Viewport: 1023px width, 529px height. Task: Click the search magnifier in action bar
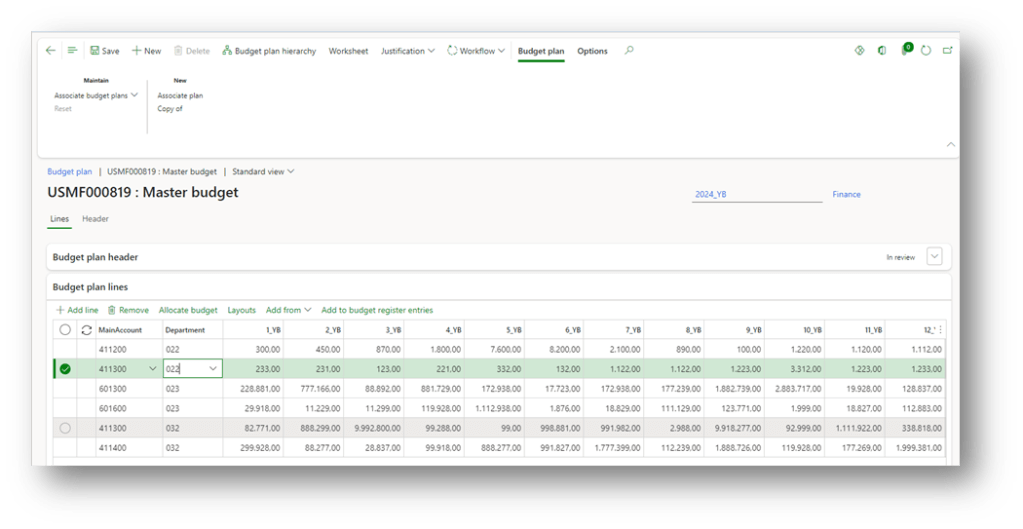click(629, 51)
